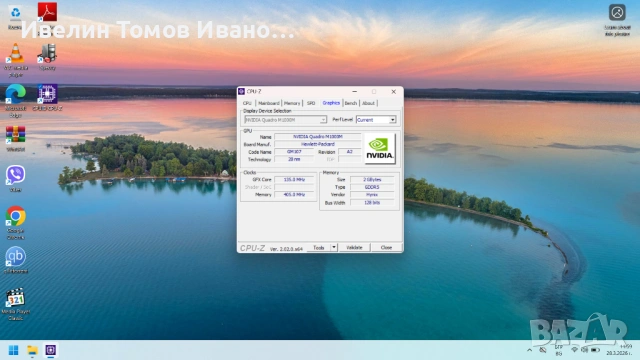Viewport: 640px width, 360px height.
Task: Open the CPUID CPU-Z desktop shortcut
Action: pos(47,97)
